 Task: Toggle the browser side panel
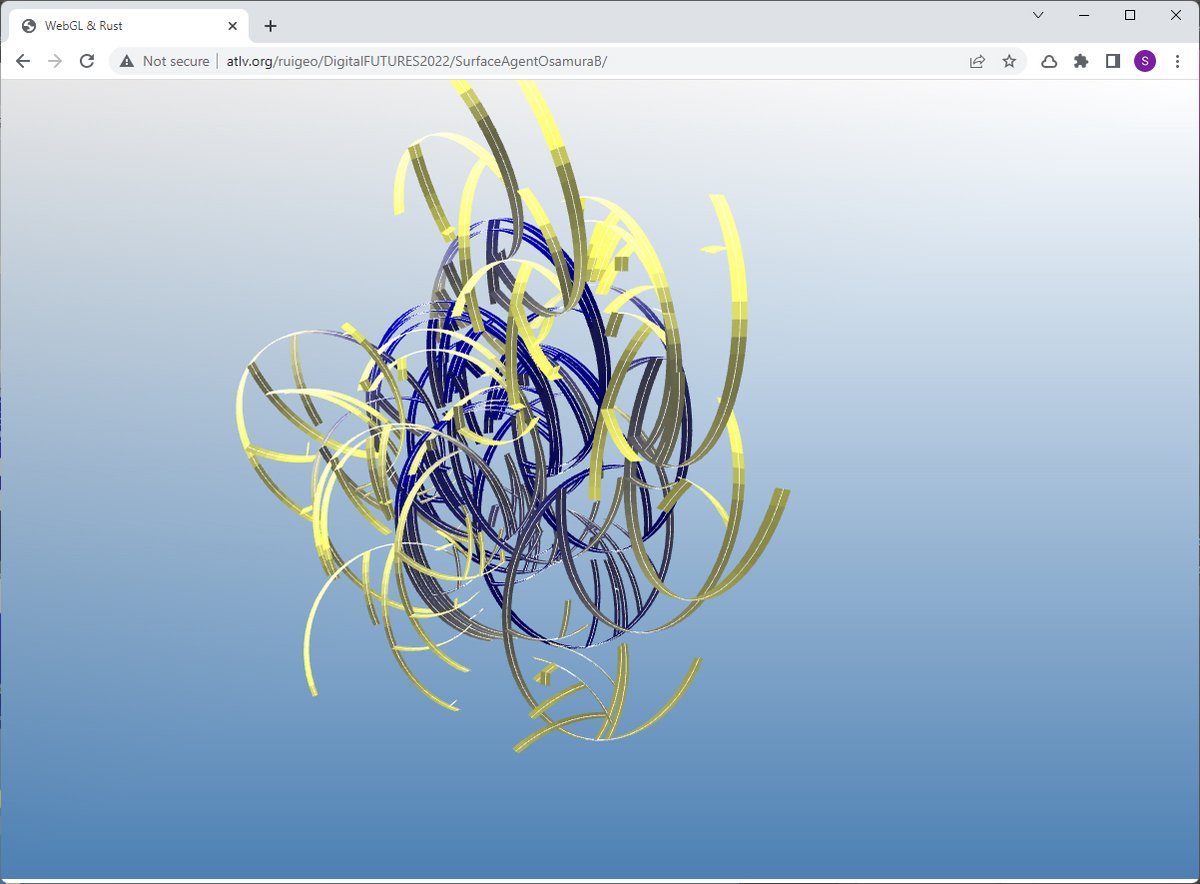point(1113,61)
